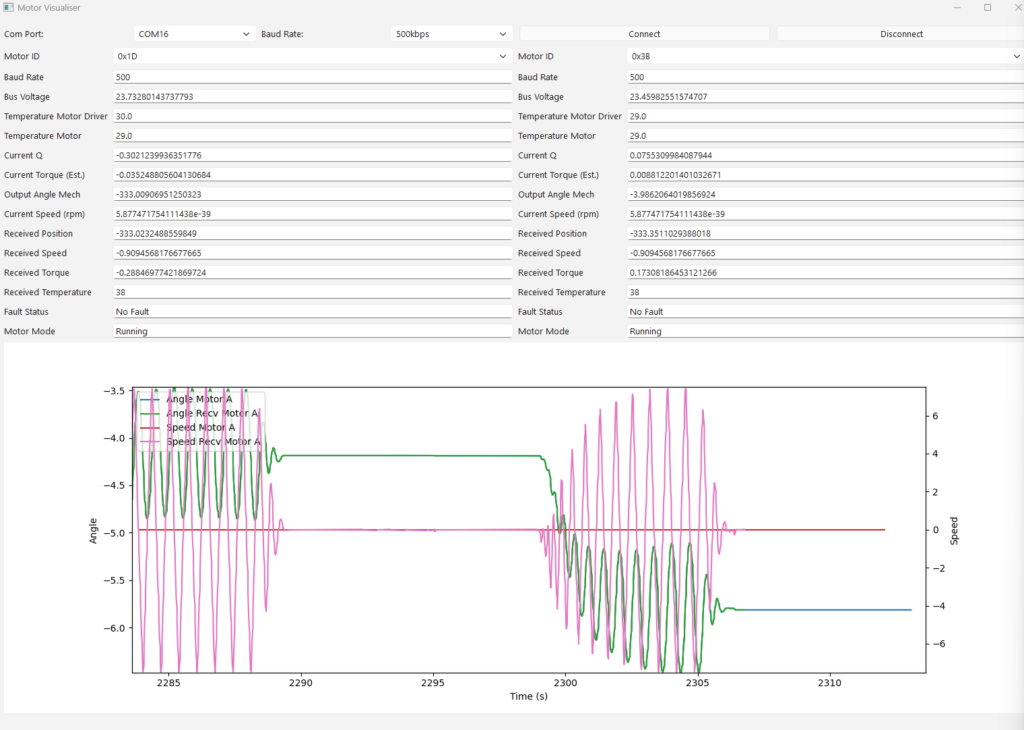Click the Angle Motor A legend entry
This screenshot has height=730, width=1024.
tap(199, 399)
